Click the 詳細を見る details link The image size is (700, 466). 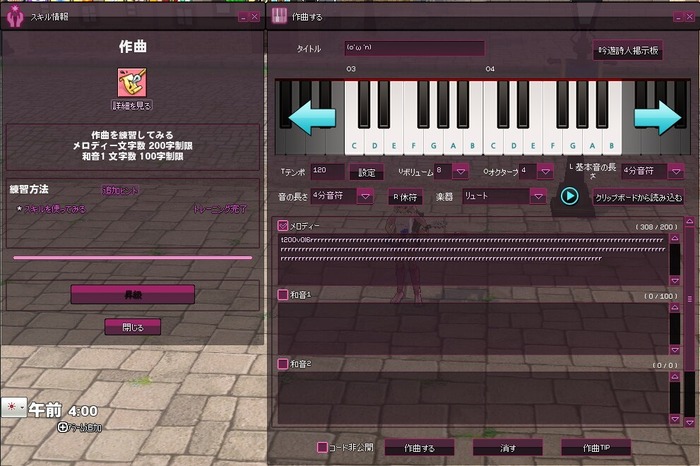click(x=132, y=105)
